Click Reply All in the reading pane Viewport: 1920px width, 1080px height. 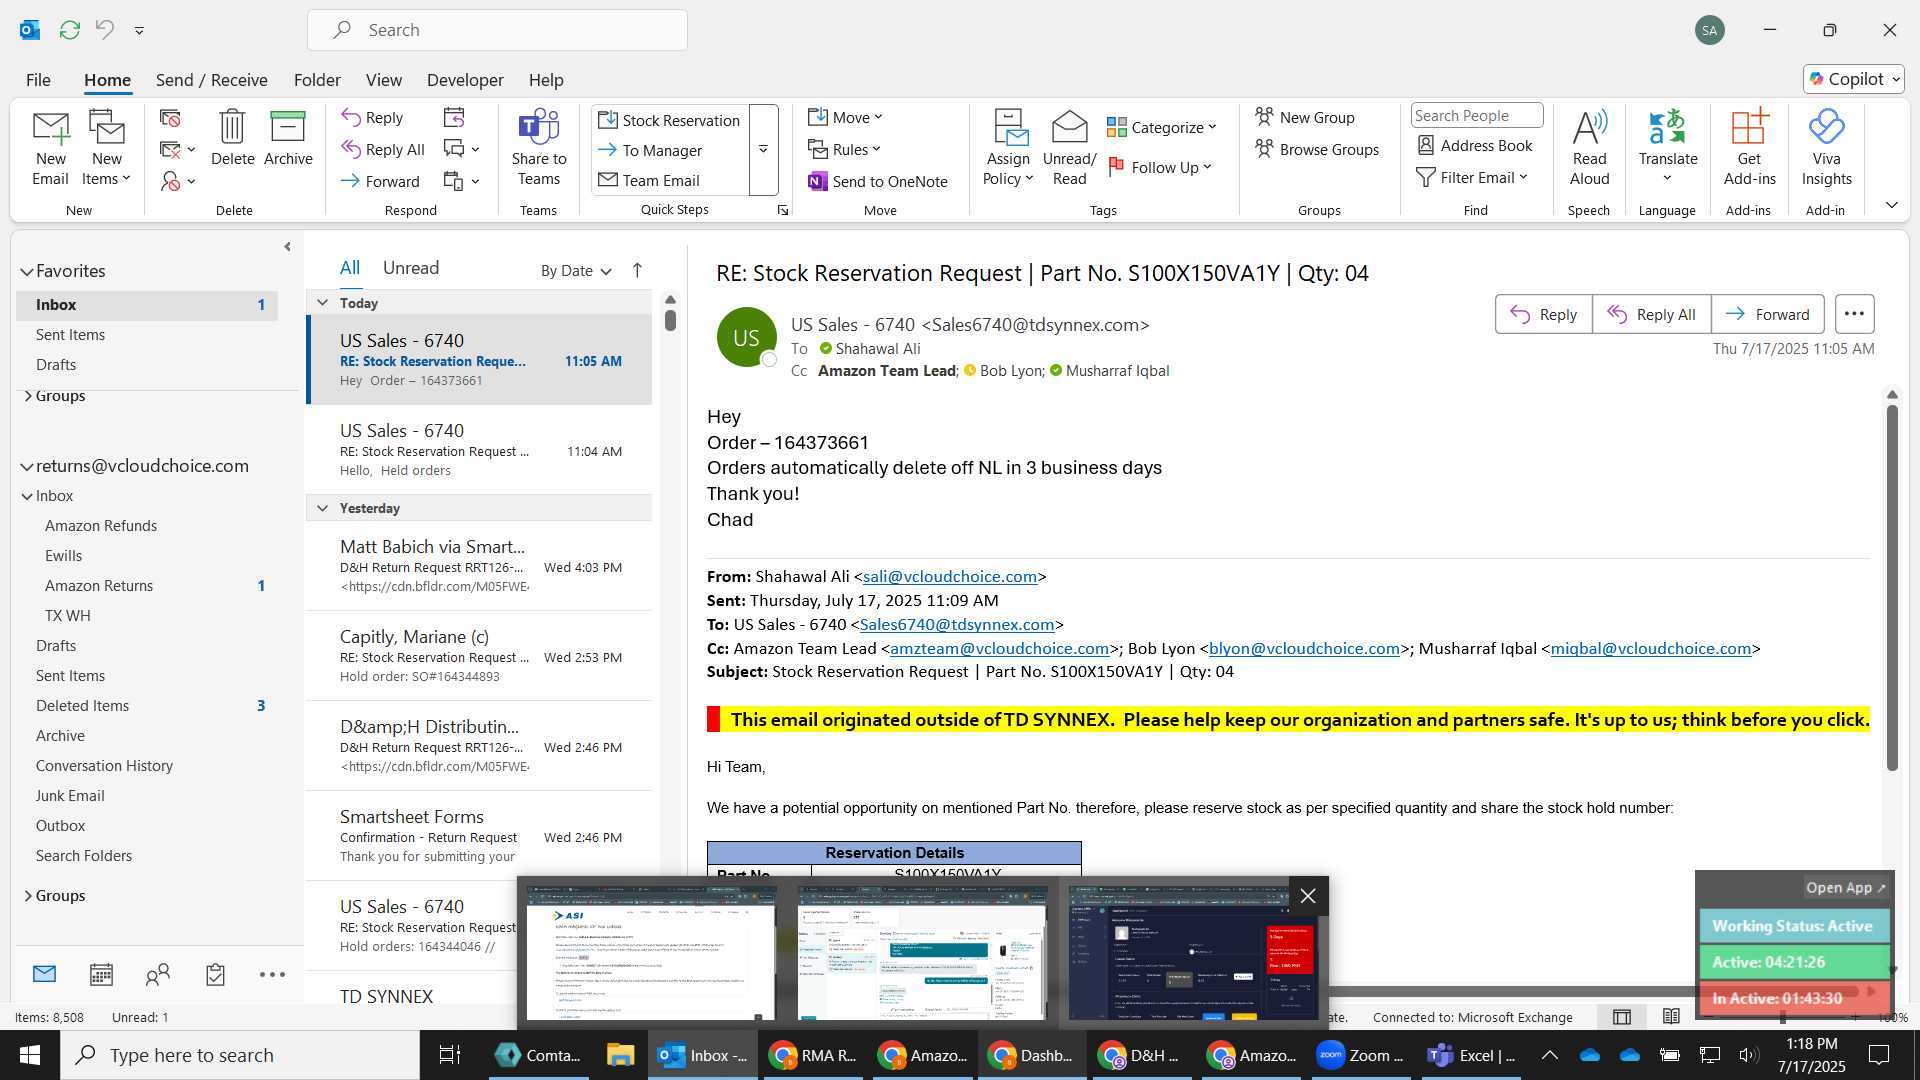[1651, 314]
